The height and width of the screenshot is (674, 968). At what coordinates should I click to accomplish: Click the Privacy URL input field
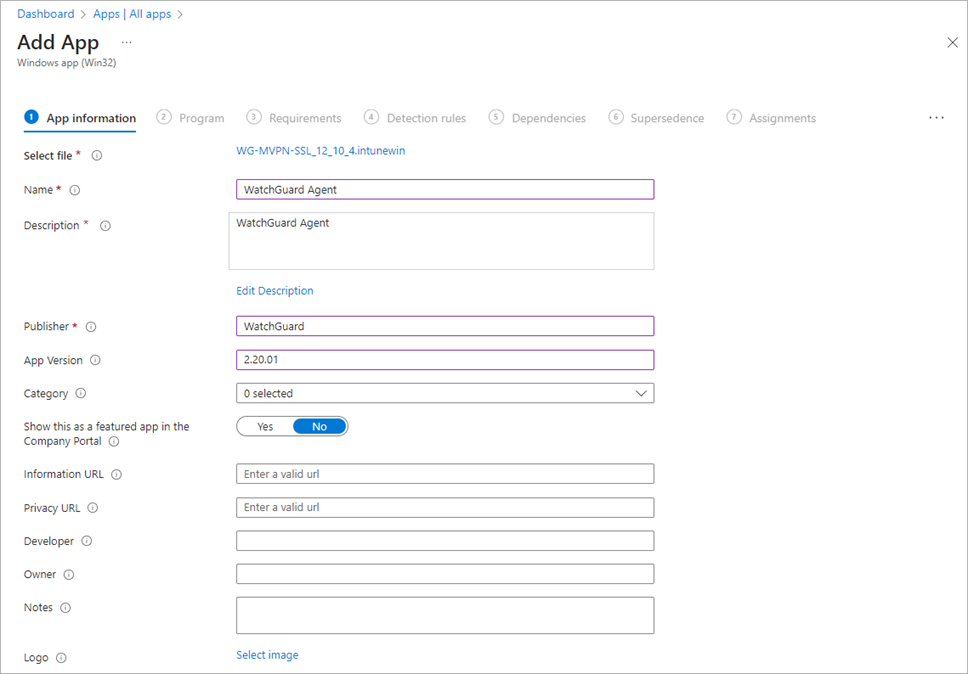(445, 507)
